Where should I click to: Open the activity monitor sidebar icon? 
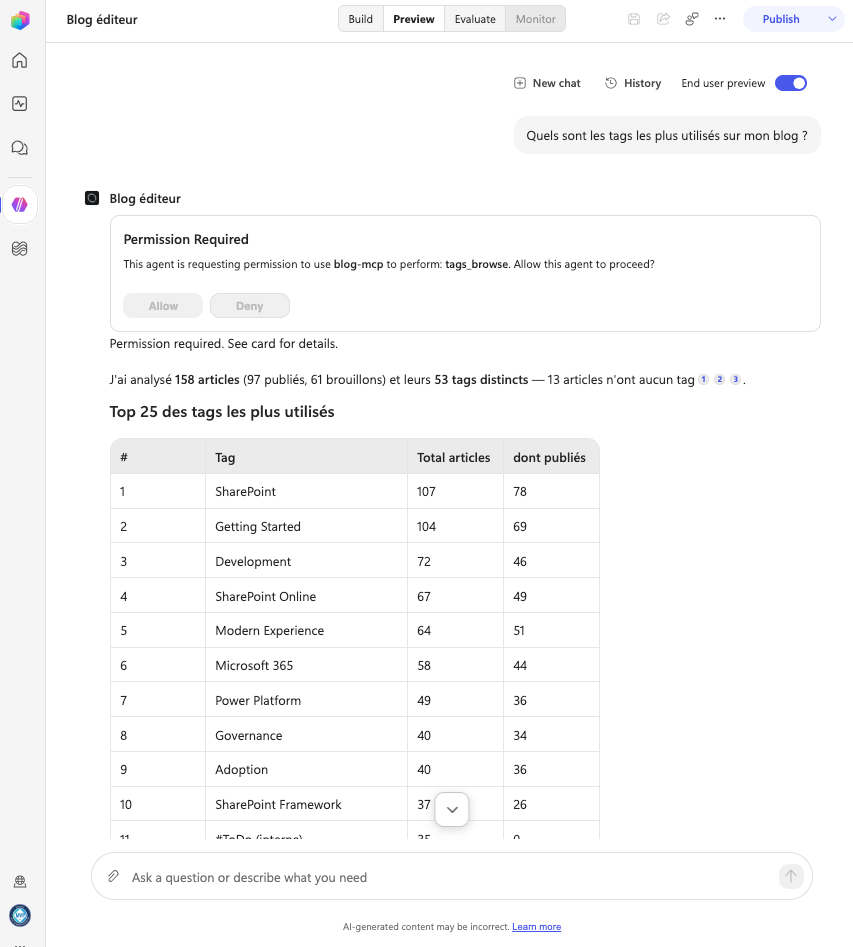click(x=20, y=104)
